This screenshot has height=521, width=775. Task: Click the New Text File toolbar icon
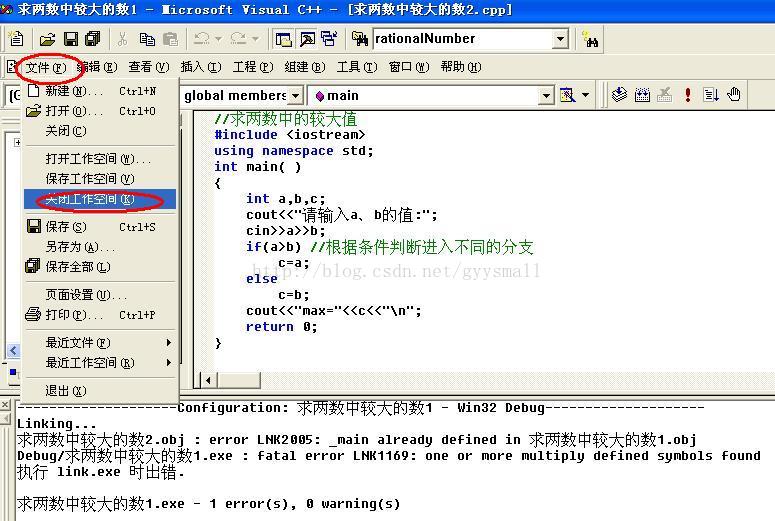(x=16, y=39)
